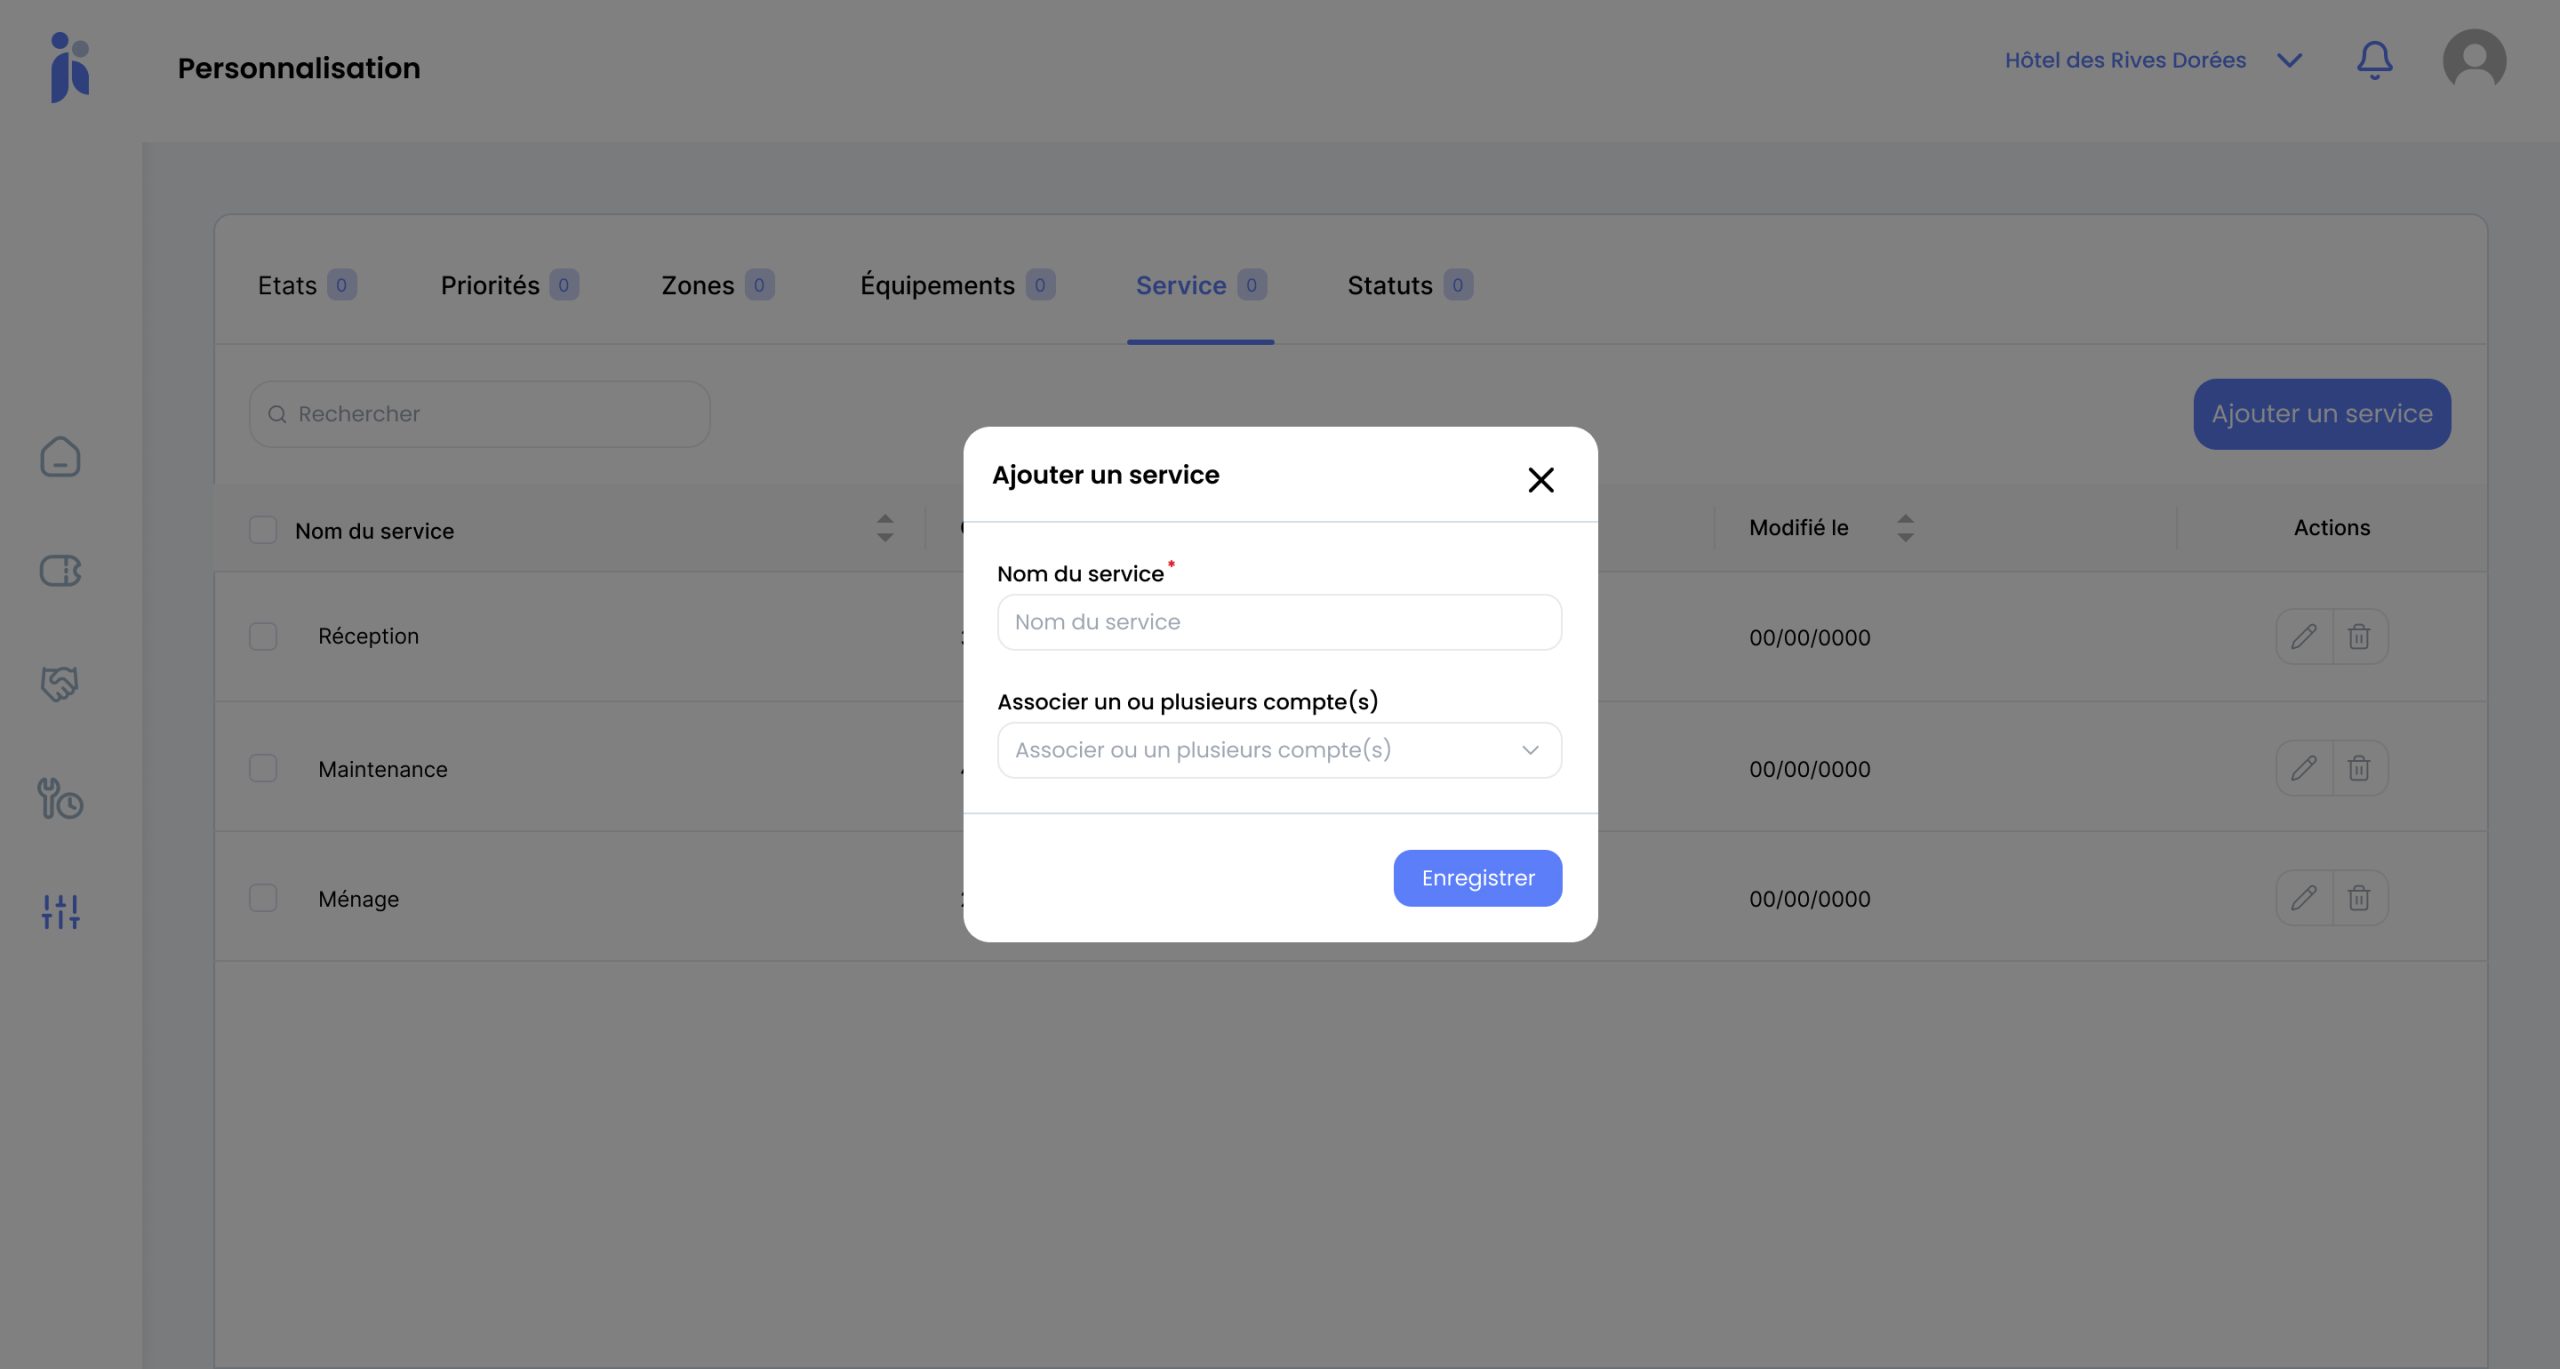Close the Ajouter un service dialog
The width and height of the screenshot is (2560, 1369).
[1540, 480]
